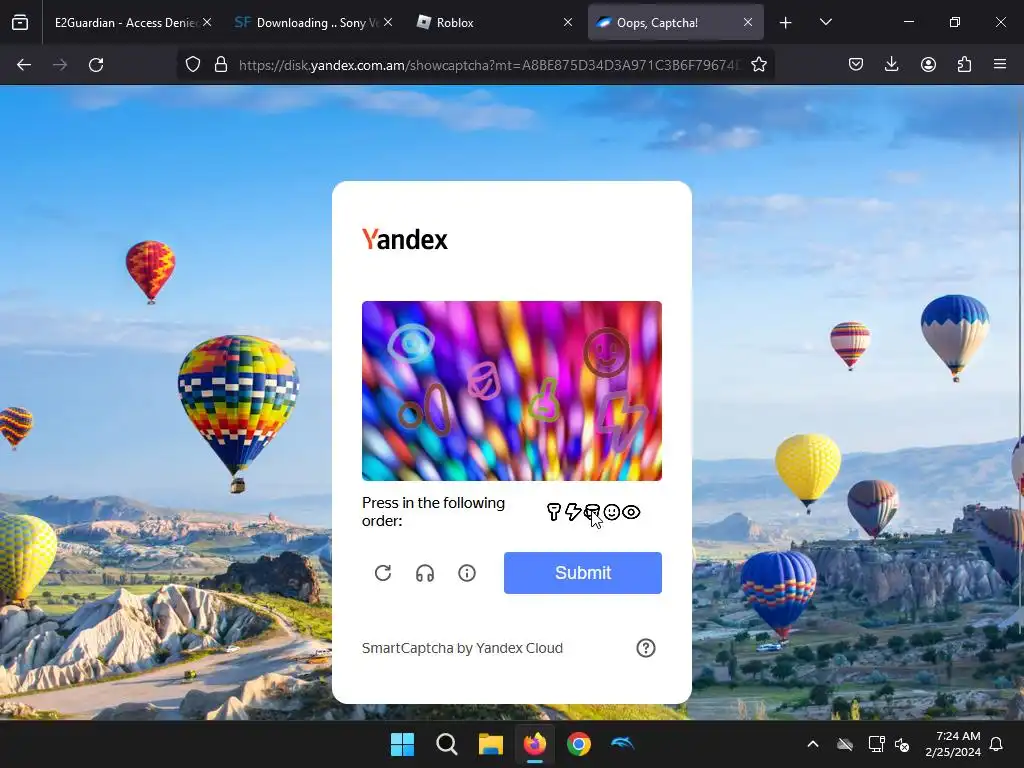
Task: Save page to Pocket
Action: coord(856,65)
